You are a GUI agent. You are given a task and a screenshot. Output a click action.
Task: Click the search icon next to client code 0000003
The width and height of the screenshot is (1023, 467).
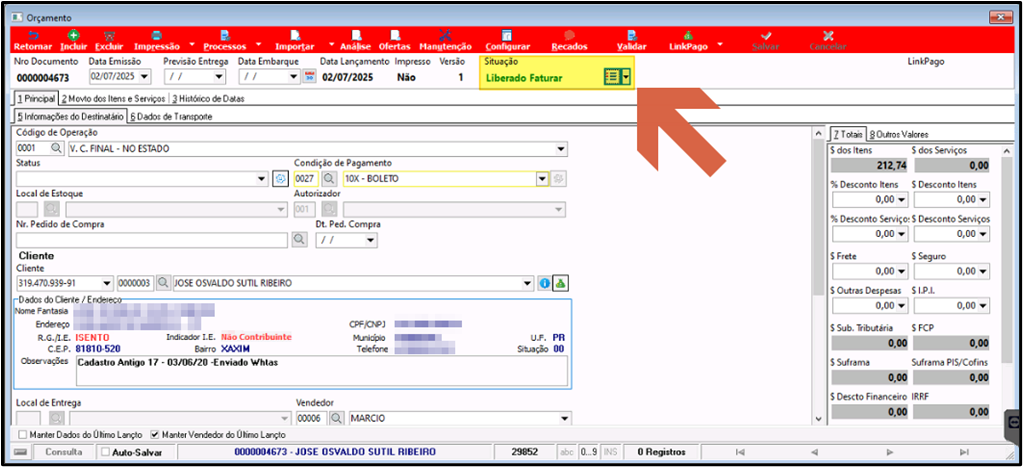(x=163, y=284)
